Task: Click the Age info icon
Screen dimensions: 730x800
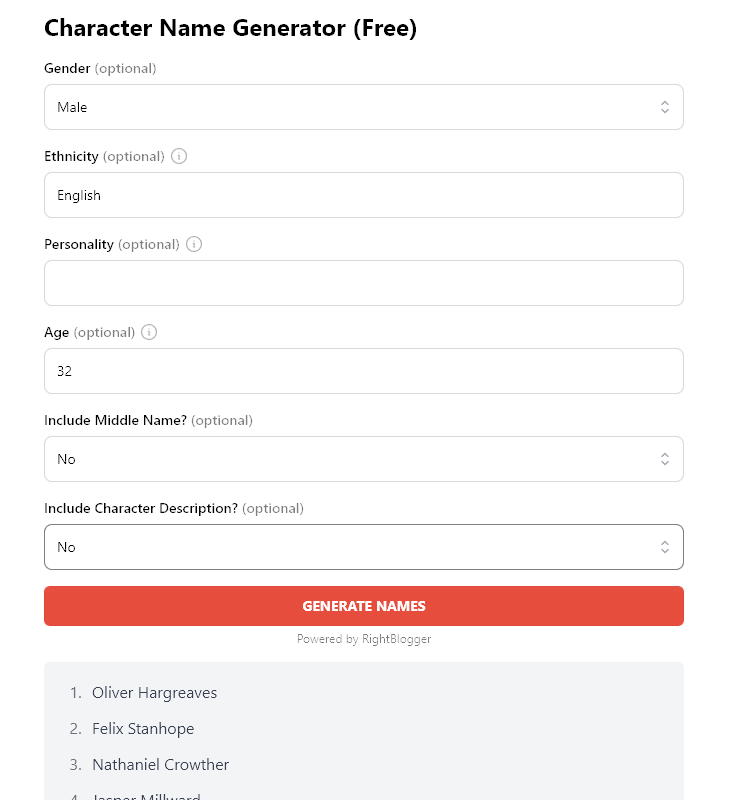Action: [x=149, y=332]
